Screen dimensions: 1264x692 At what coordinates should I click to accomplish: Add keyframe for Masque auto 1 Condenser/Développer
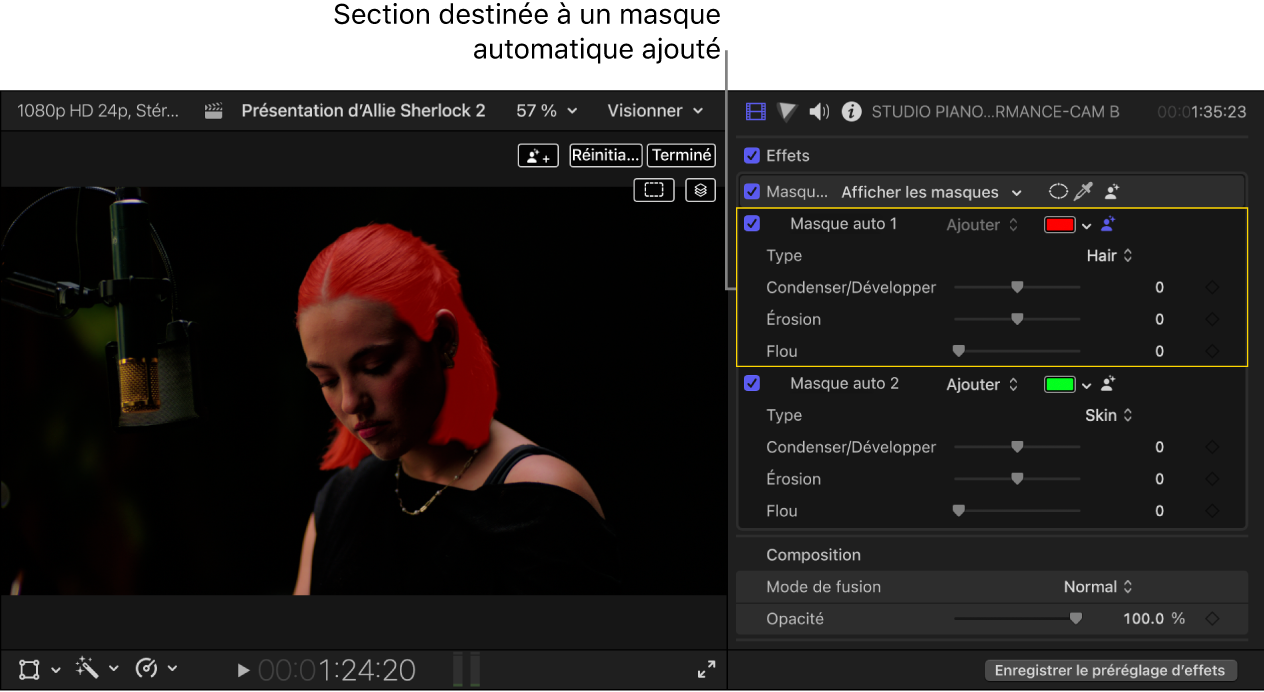click(1212, 288)
